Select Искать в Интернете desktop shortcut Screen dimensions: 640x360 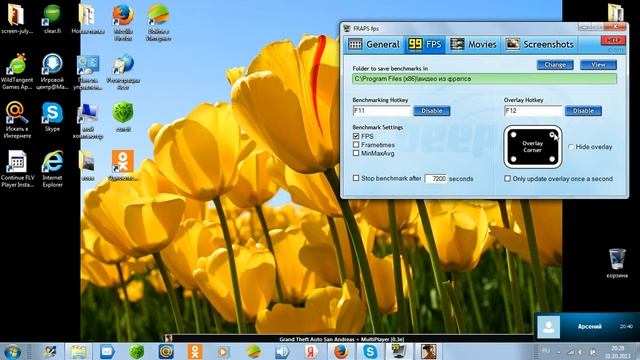pyautogui.click(x=17, y=120)
